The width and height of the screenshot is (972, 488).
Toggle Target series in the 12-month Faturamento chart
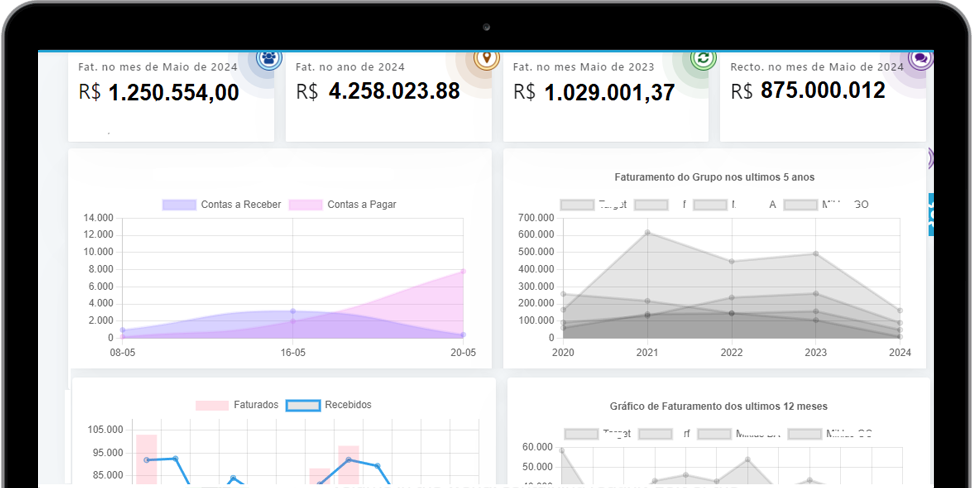tap(581, 434)
